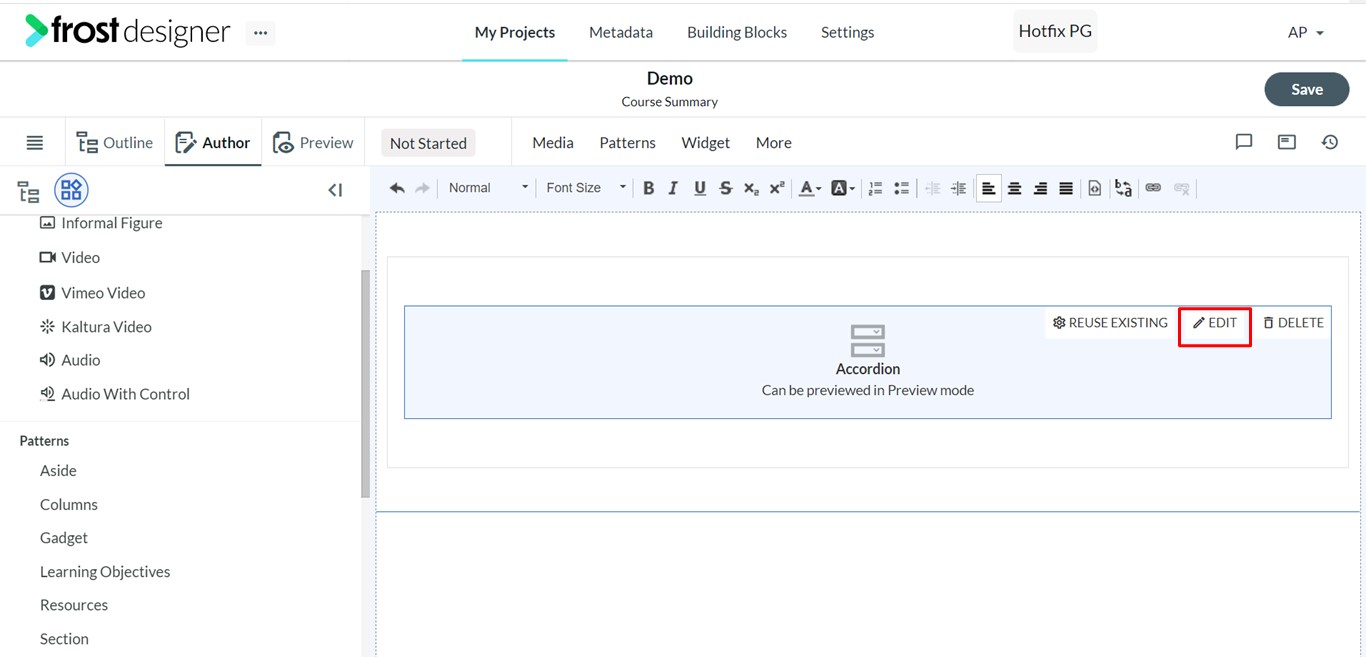Open the Font Size dropdown
This screenshot has height=657, width=1366.
[585, 188]
